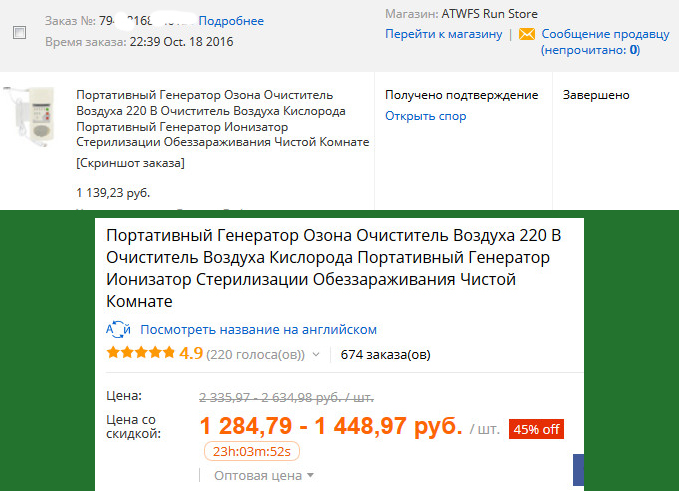679x491 pixels.
Task: Expand the rating votes dropdown chevron
Action: (x=316, y=355)
